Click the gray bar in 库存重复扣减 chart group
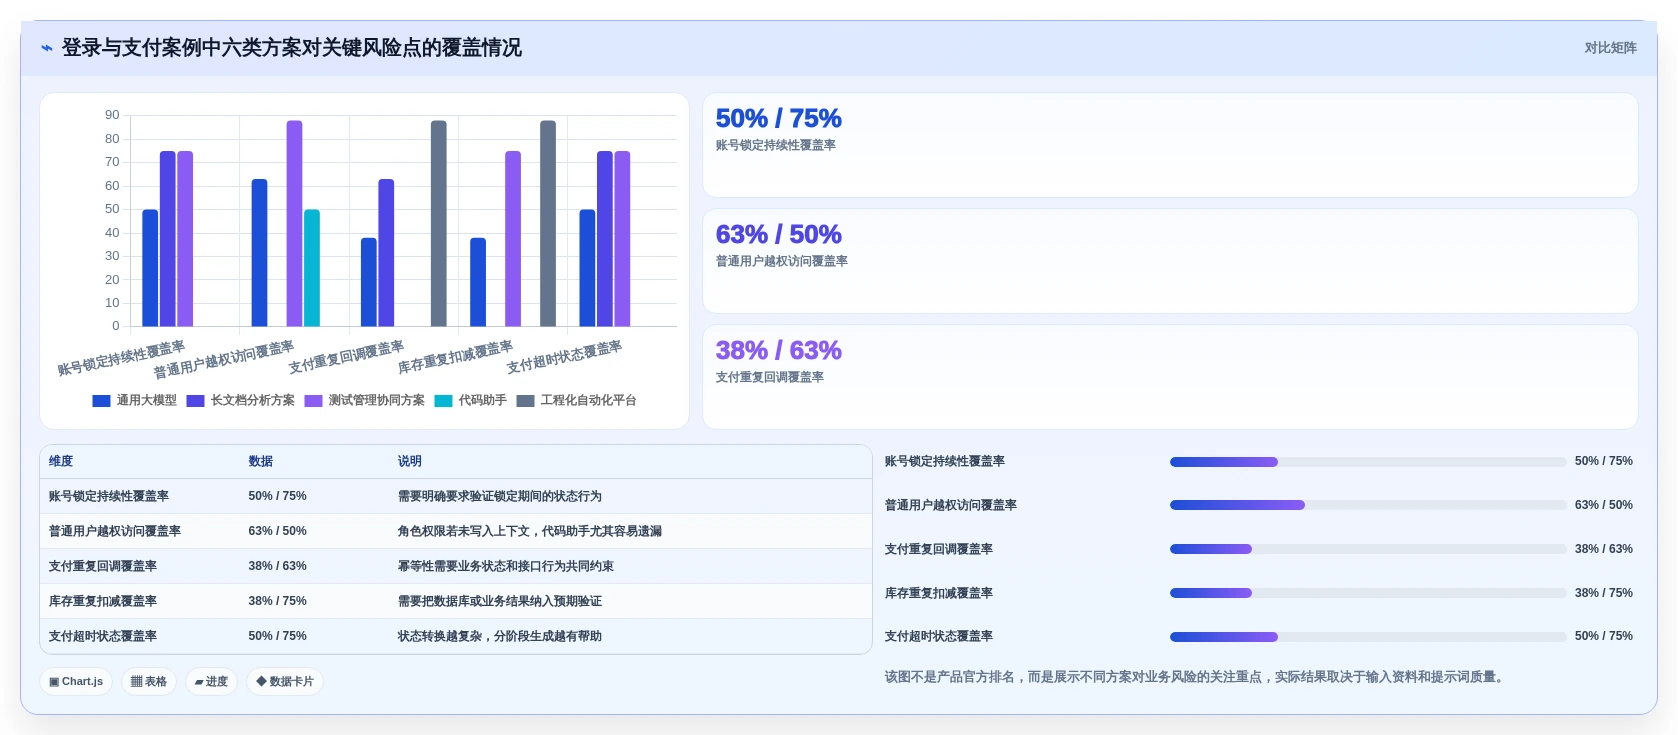The height and width of the screenshot is (735, 1678). 548,224
